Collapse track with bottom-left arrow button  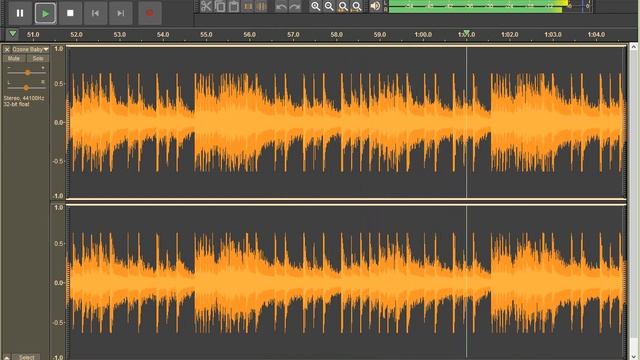(x=7, y=357)
